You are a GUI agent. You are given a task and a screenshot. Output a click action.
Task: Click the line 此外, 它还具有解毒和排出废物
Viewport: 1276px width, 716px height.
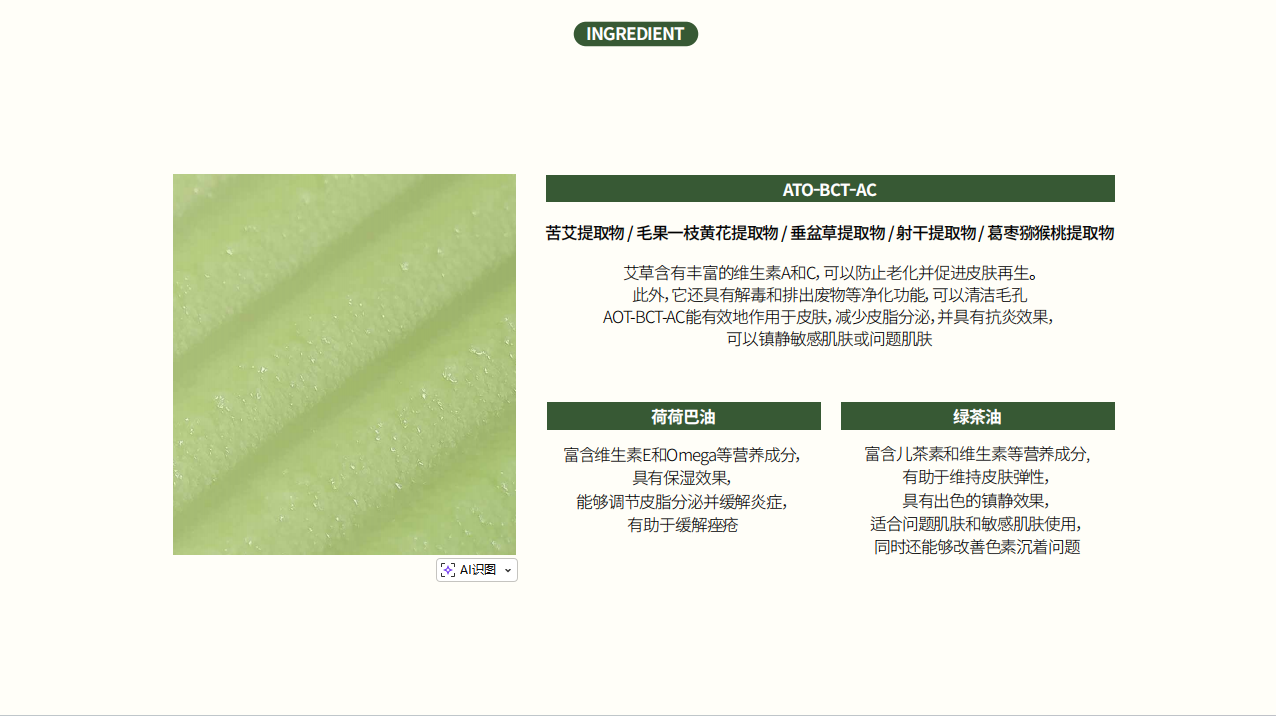[830, 295]
